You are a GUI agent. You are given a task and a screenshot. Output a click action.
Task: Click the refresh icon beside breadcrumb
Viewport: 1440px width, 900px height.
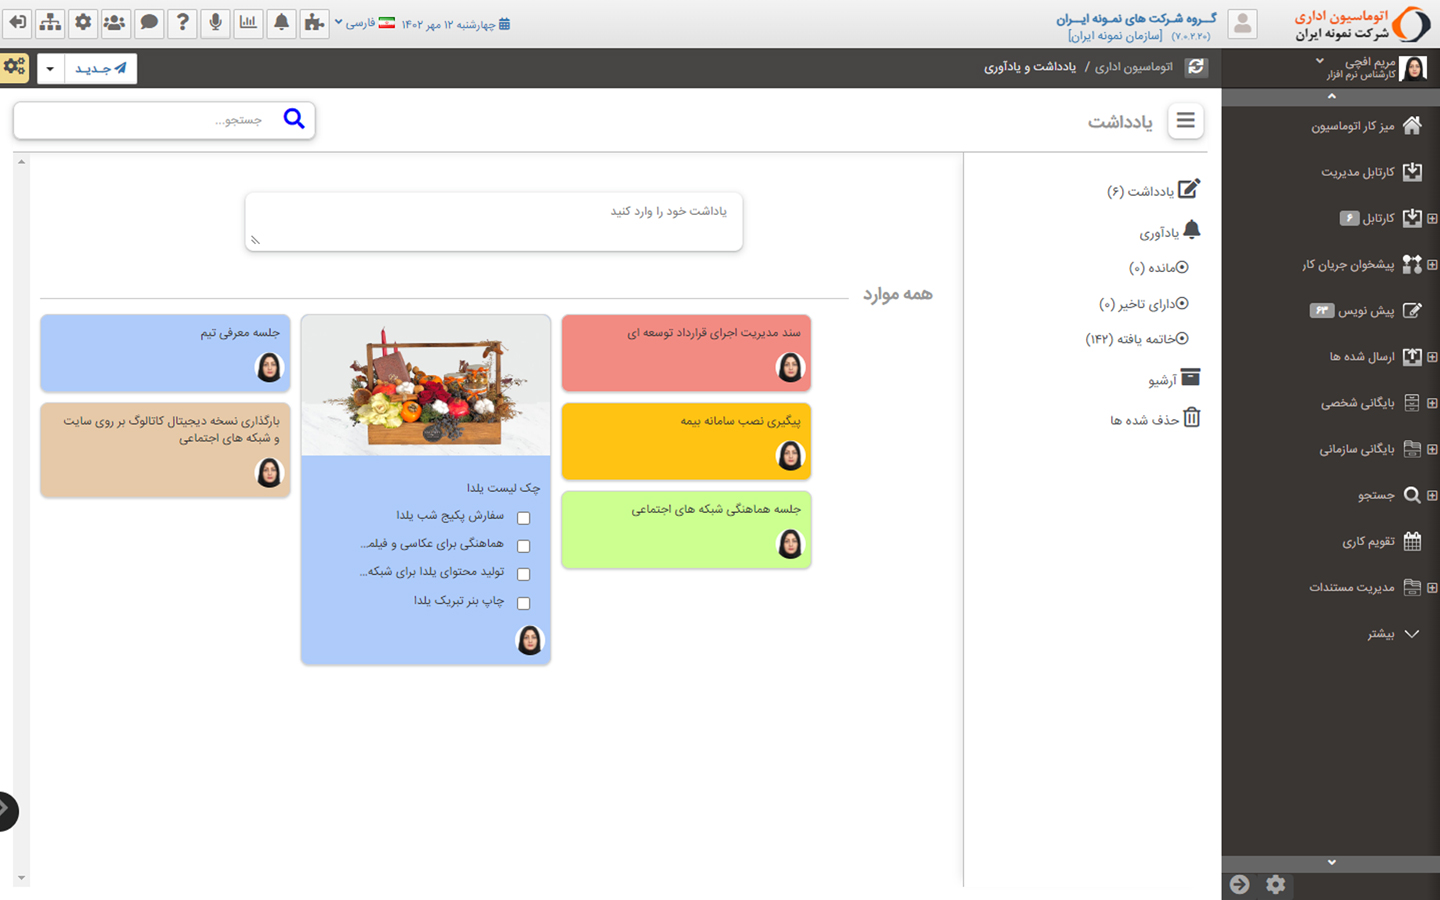[1196, 67]
